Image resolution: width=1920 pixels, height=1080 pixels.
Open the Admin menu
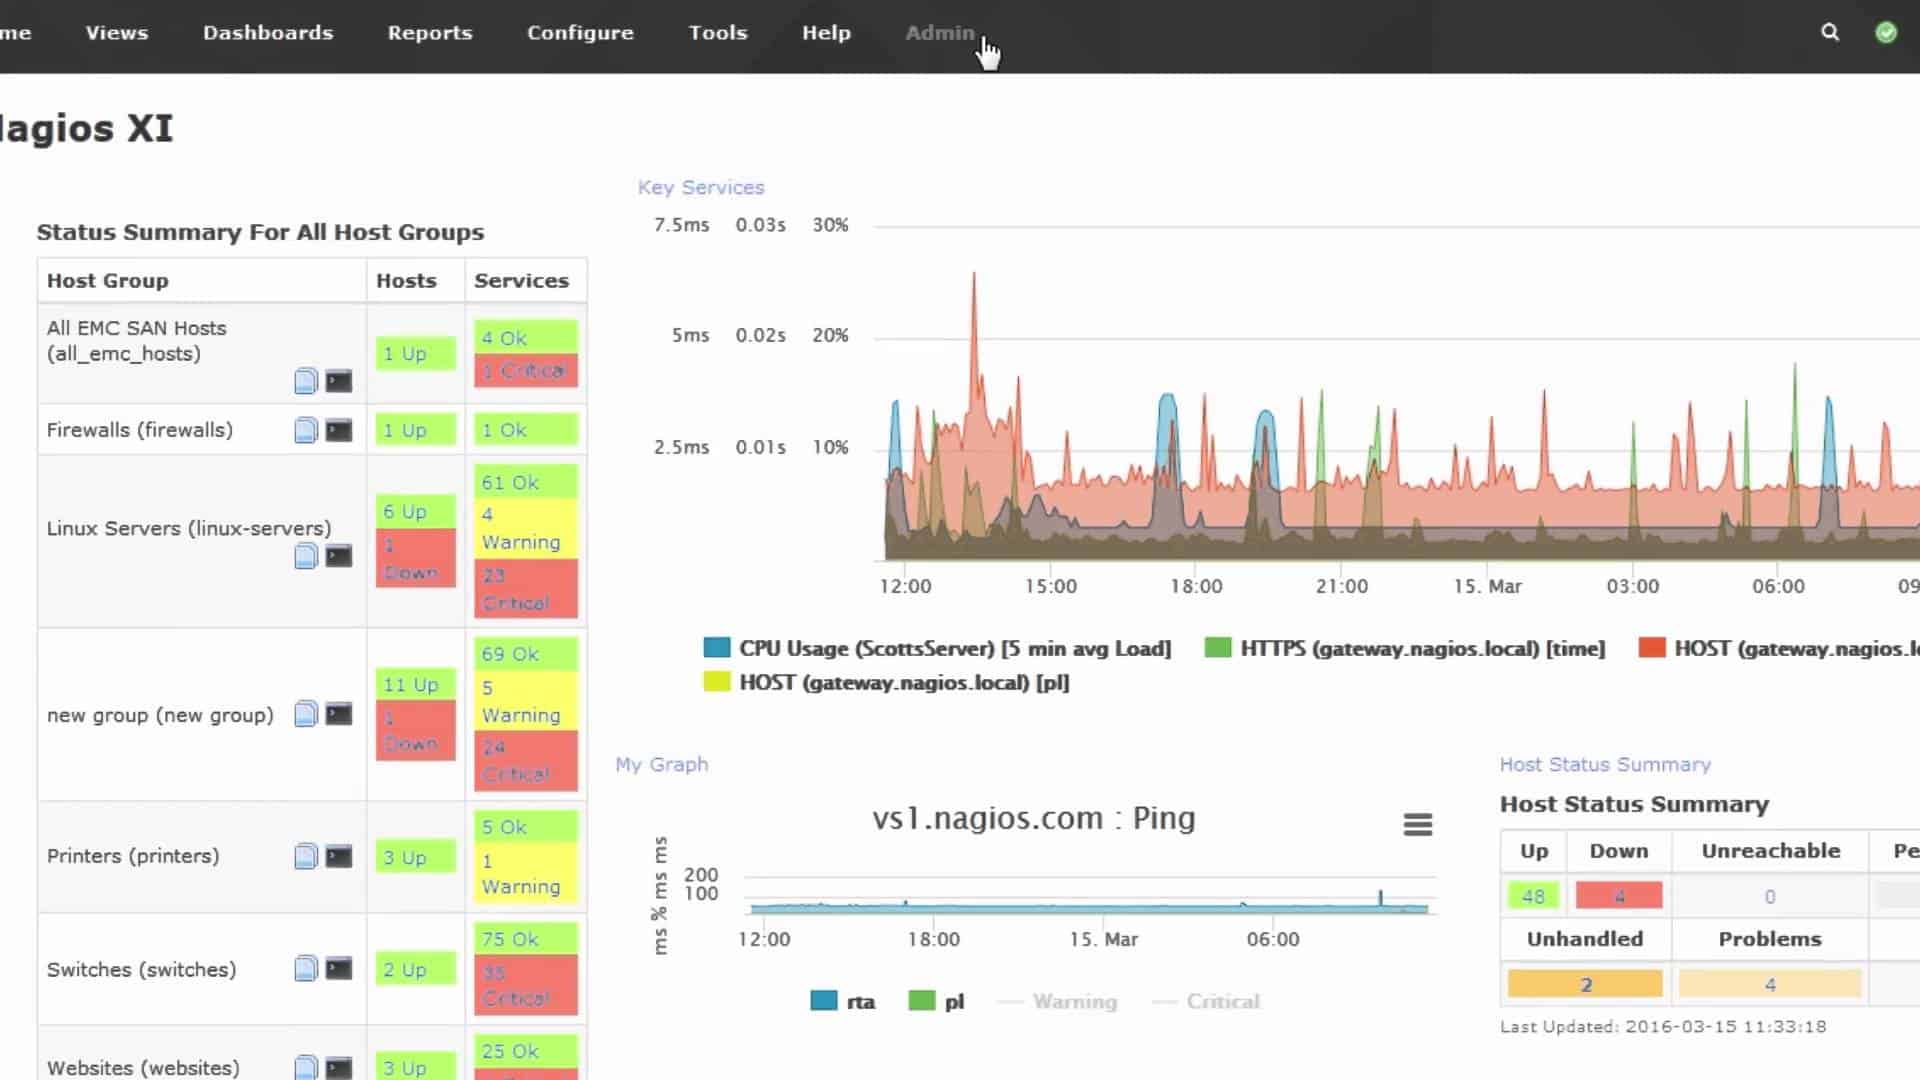(940, 32)
